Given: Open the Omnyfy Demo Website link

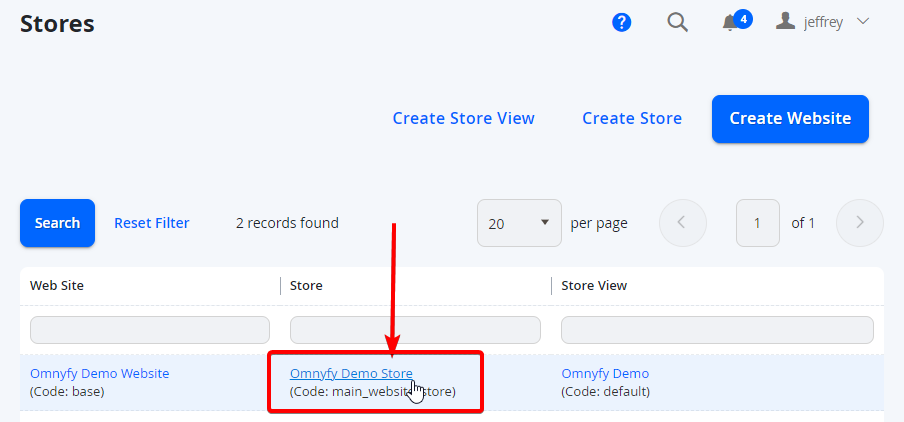Looking at the screenshot, I should 100,374.
